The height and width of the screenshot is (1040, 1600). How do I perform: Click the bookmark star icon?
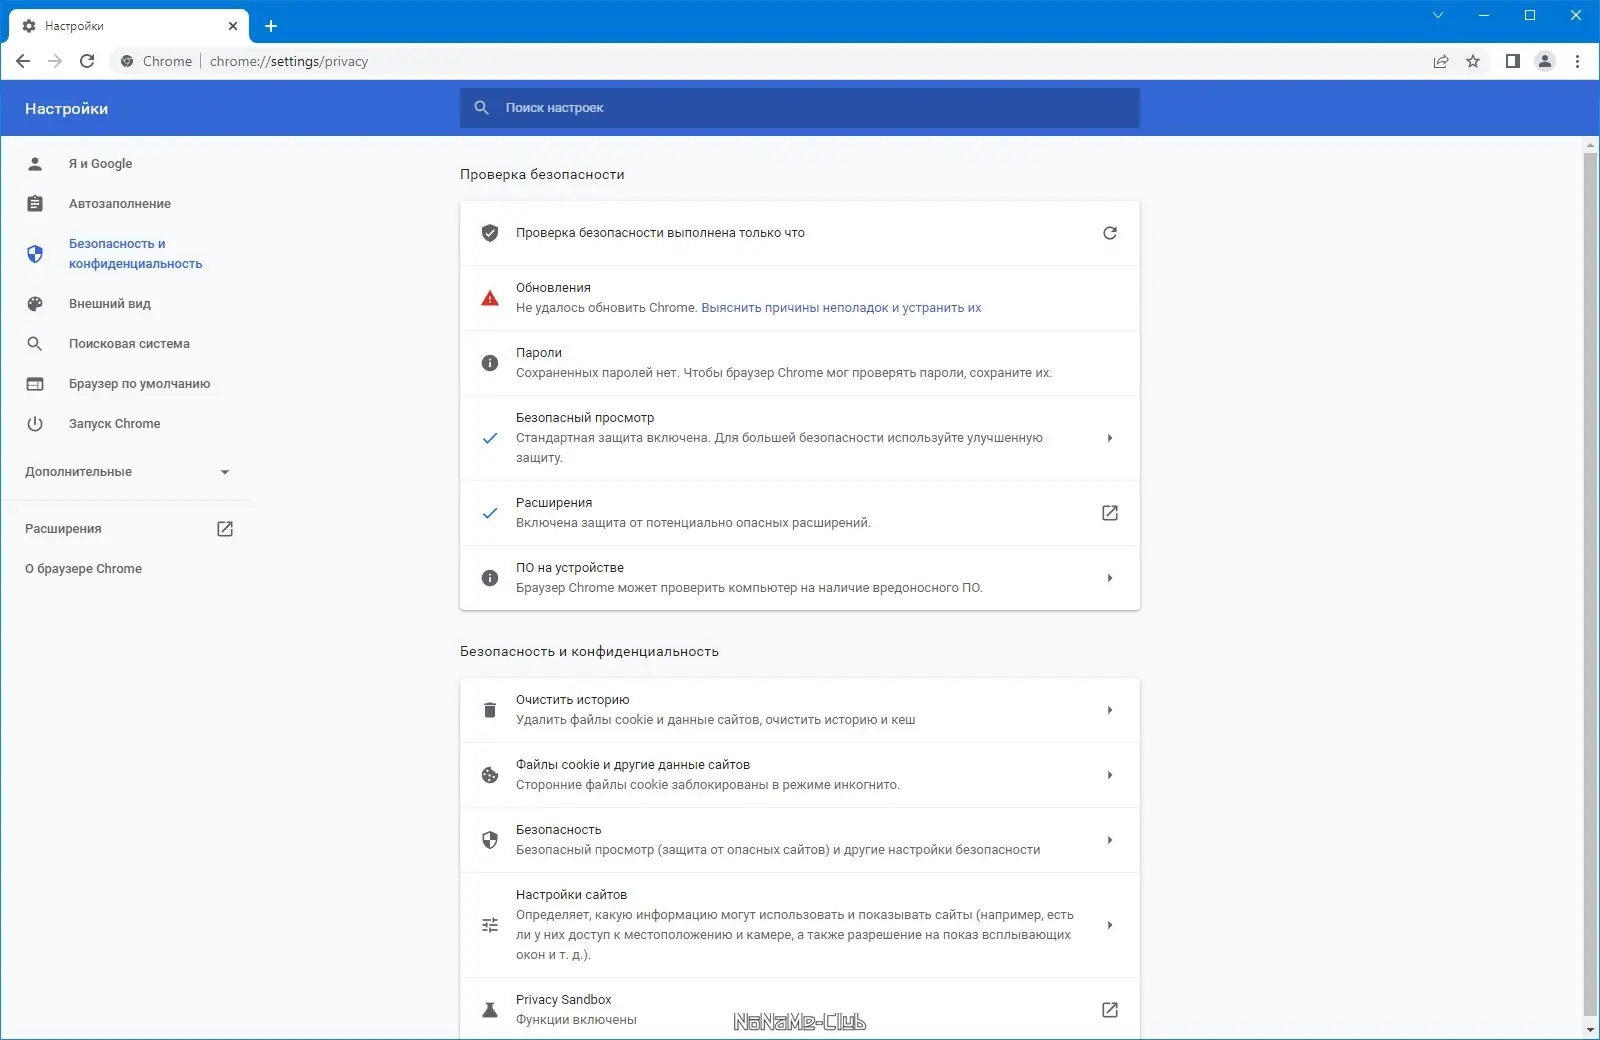click(1474, 61)
